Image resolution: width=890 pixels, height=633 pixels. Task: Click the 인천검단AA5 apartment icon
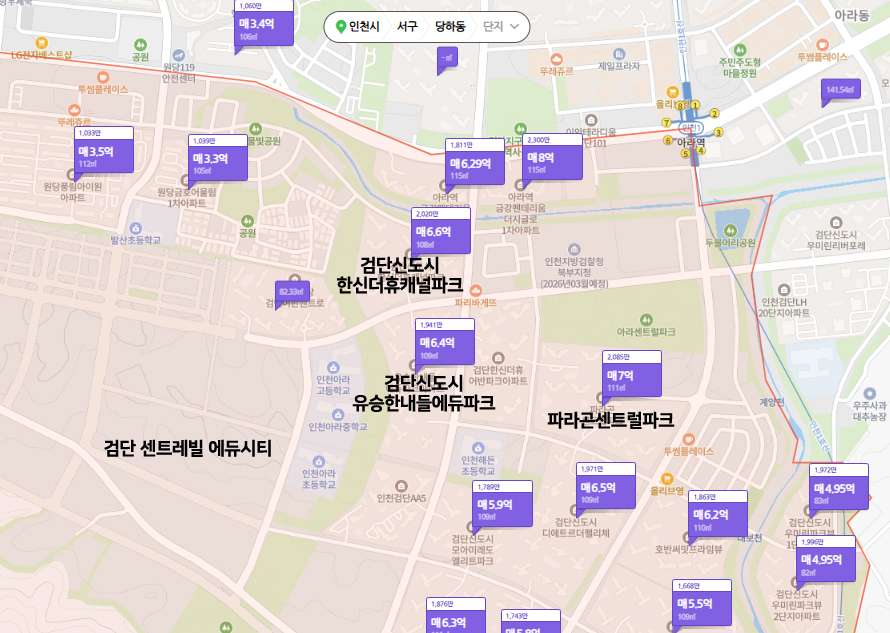pos(401,487)
